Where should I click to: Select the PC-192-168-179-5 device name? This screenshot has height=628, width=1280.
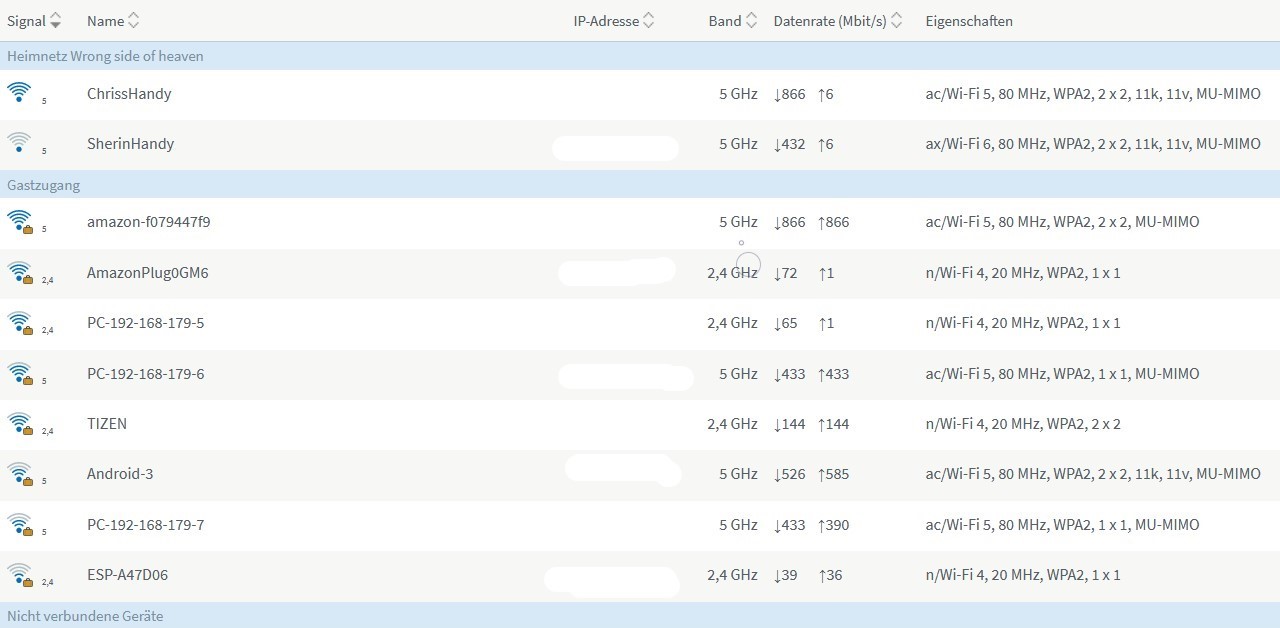click(145, 323)
